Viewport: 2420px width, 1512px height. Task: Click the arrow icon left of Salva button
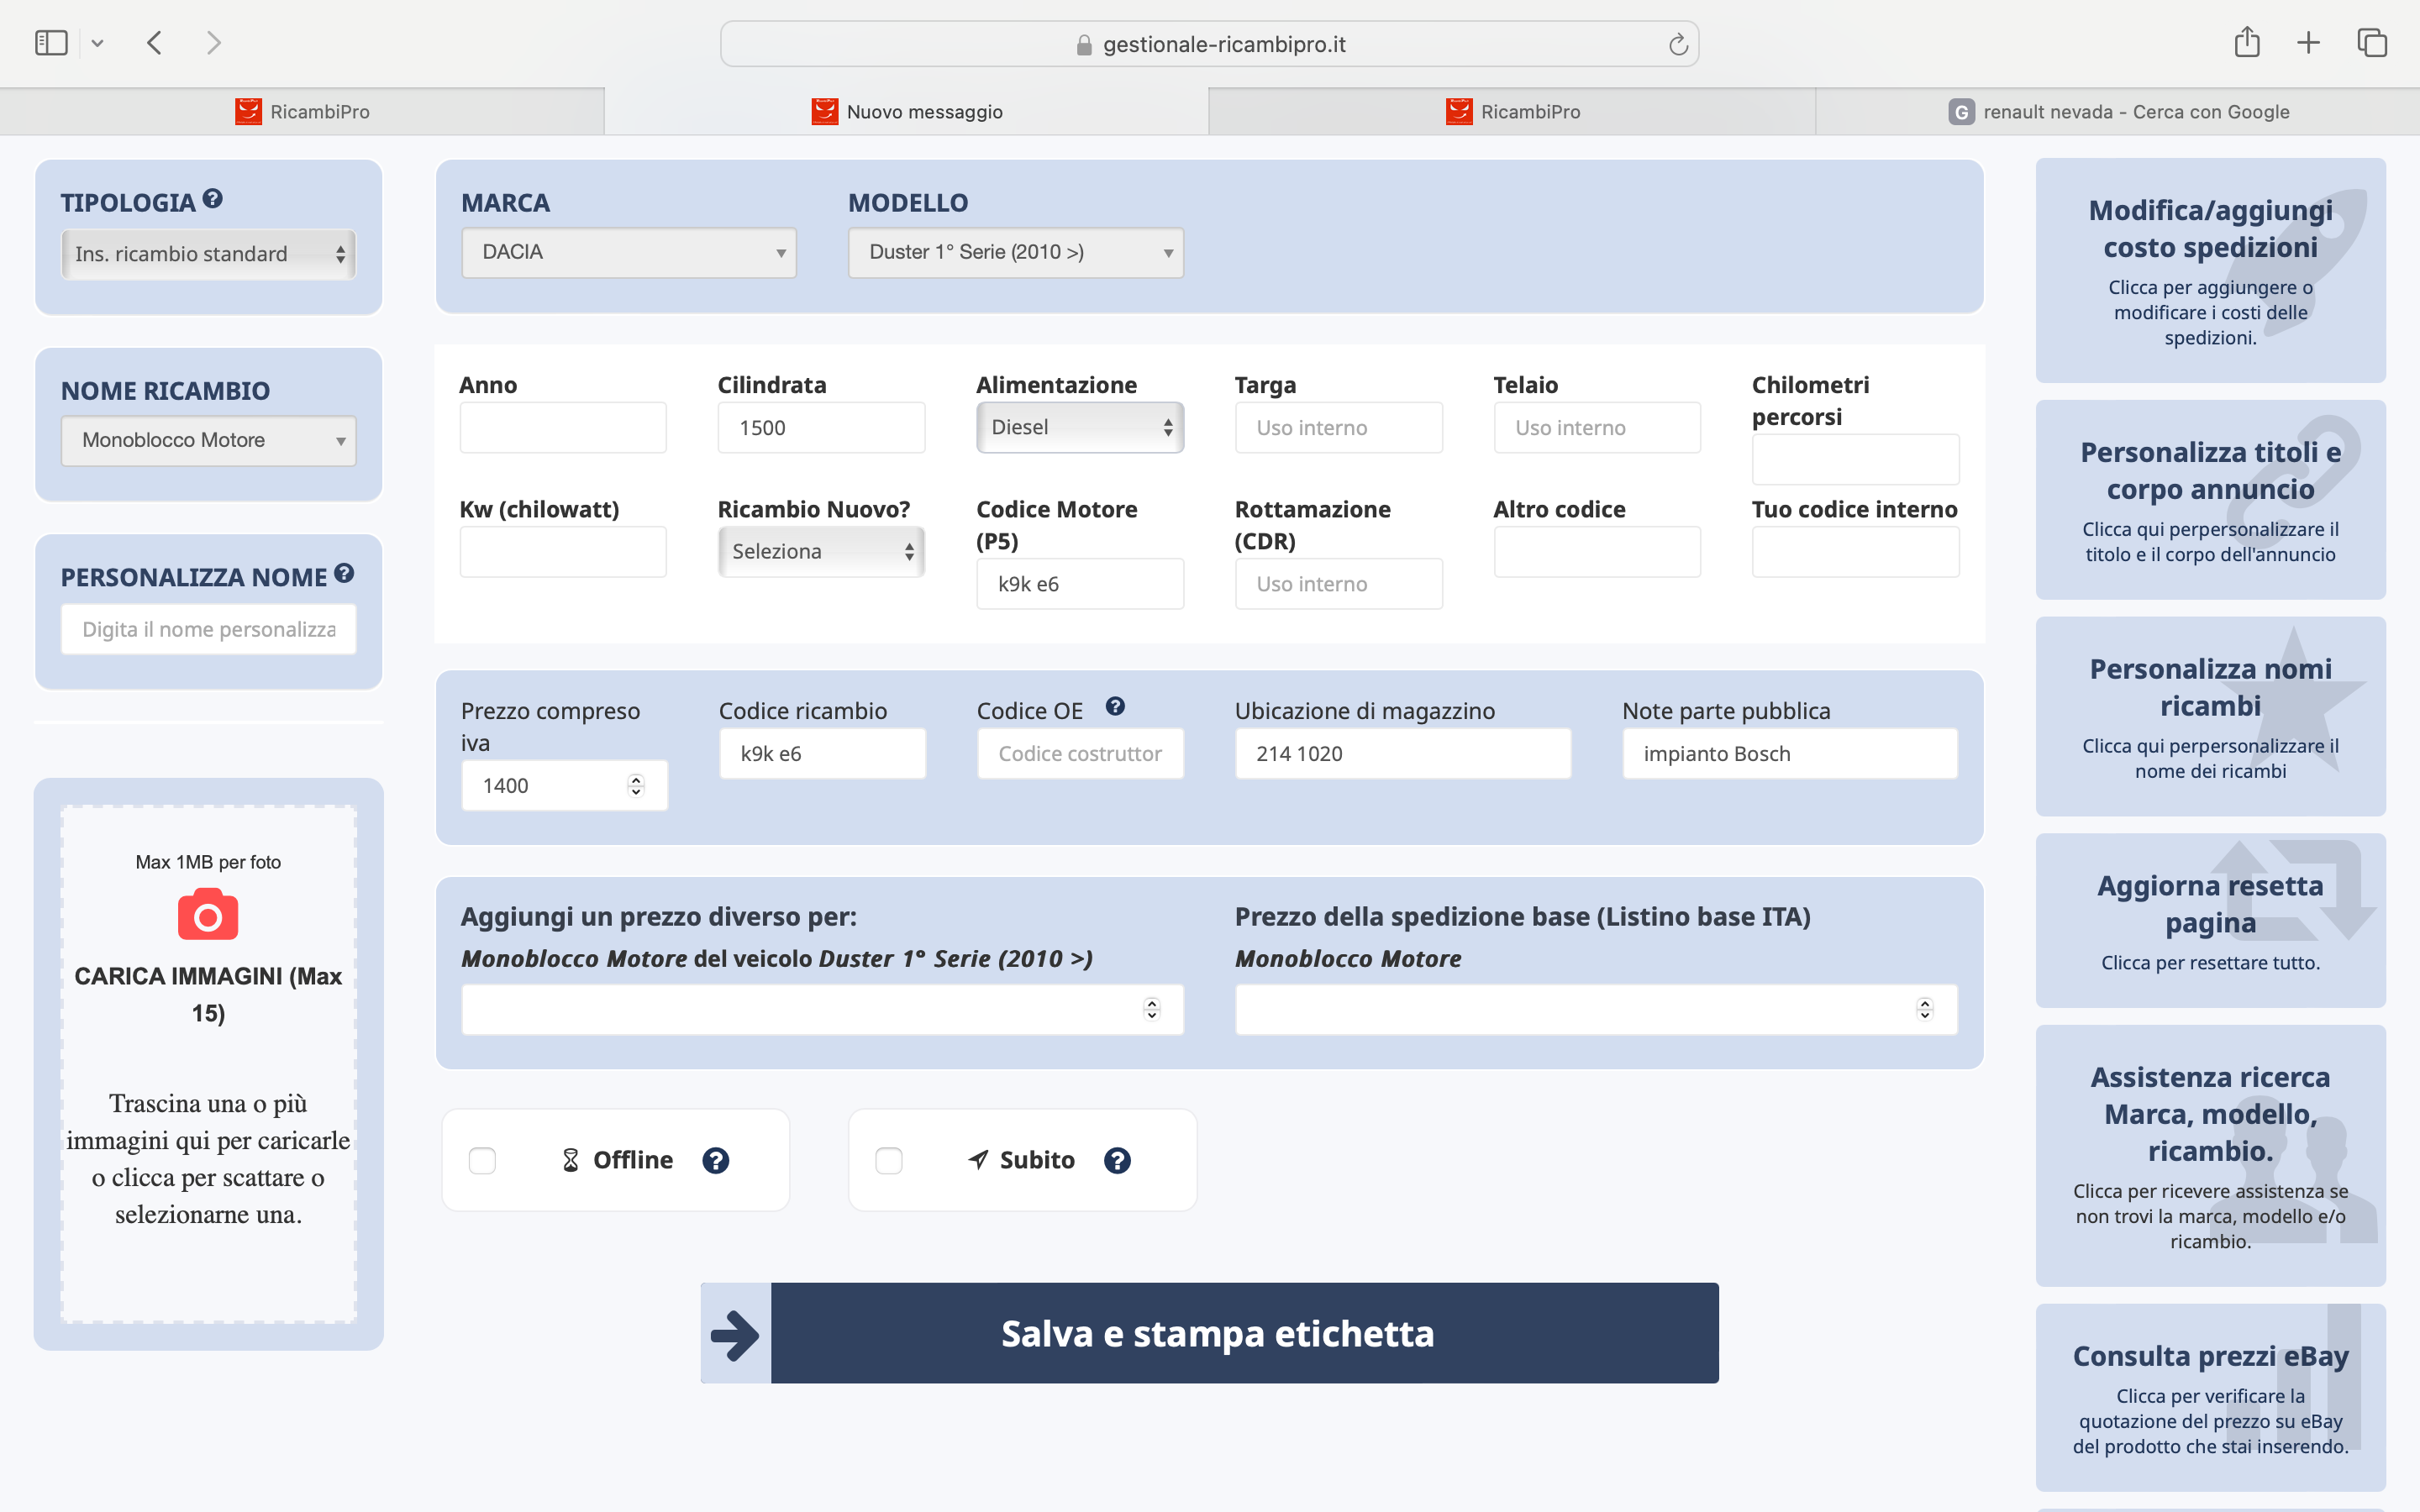tap(736, 1334)
